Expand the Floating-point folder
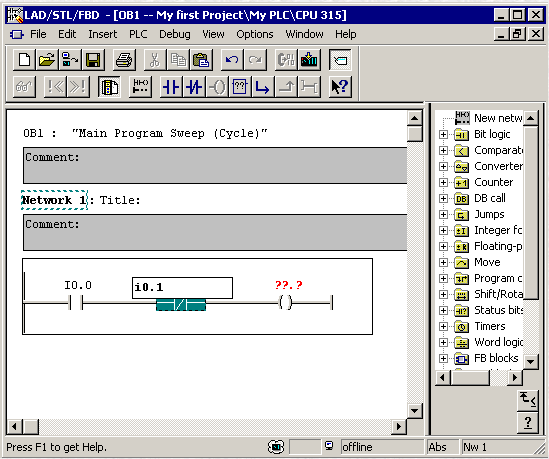Image resolution: width=549 pixels, height=459 pixels. (443, 246)
